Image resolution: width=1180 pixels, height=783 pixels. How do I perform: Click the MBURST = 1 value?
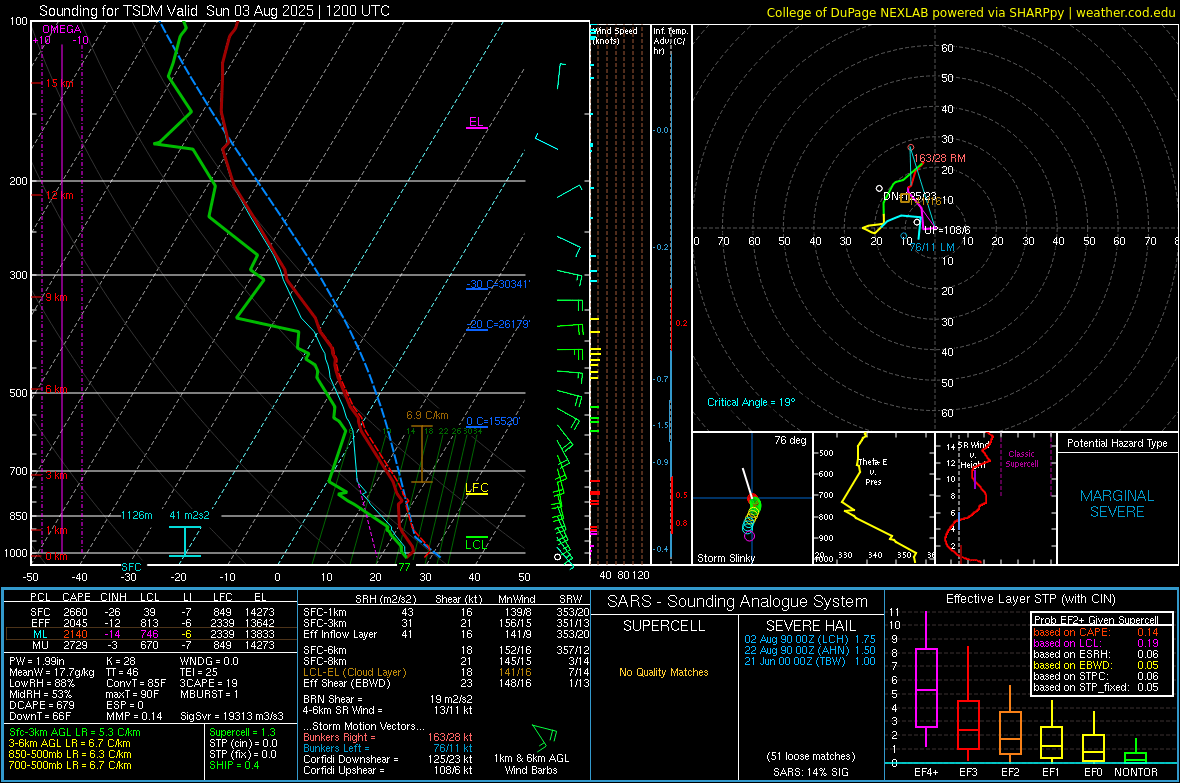pos(209,694)
